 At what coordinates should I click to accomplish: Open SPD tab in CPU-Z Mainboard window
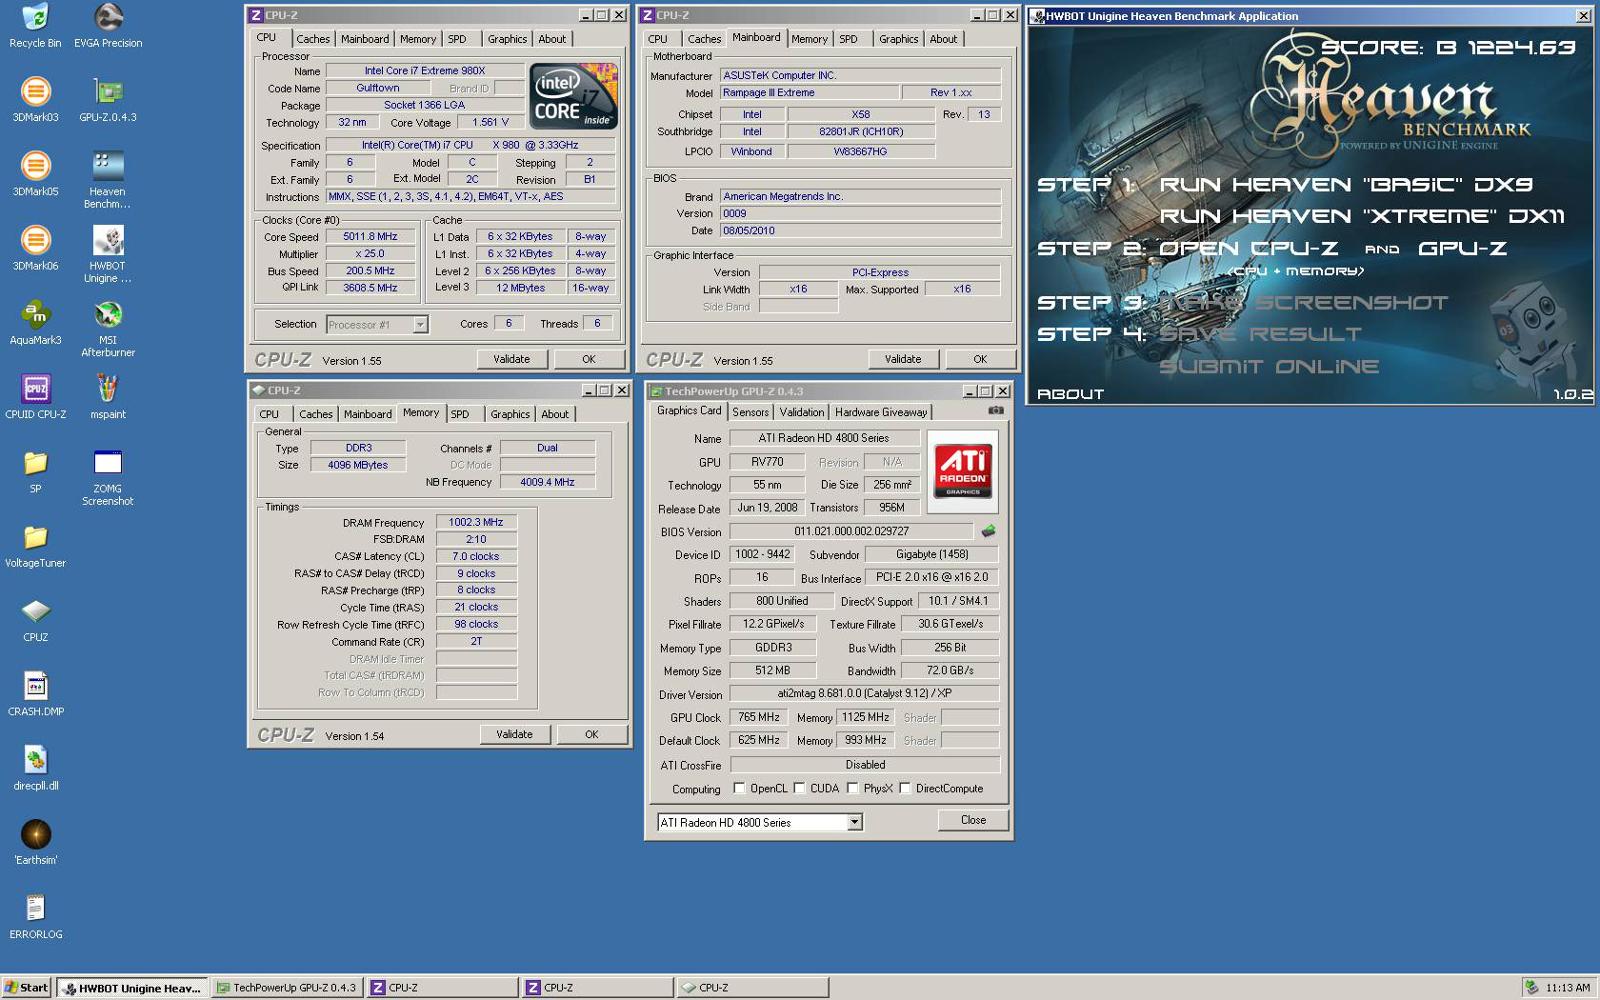pos(848,39)
